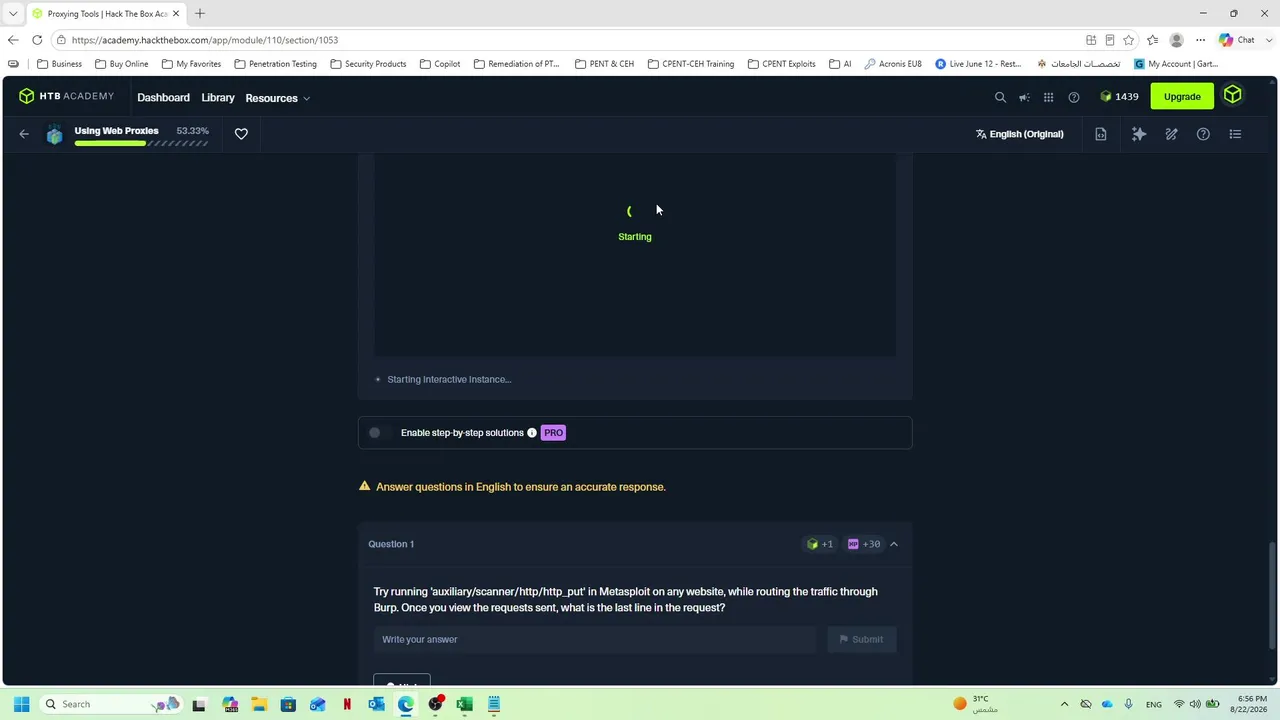This screenshot has width=1280, height=720.
Task: Click the browser address bar URL
Action: pyautogui.click(x=205, y=40)
